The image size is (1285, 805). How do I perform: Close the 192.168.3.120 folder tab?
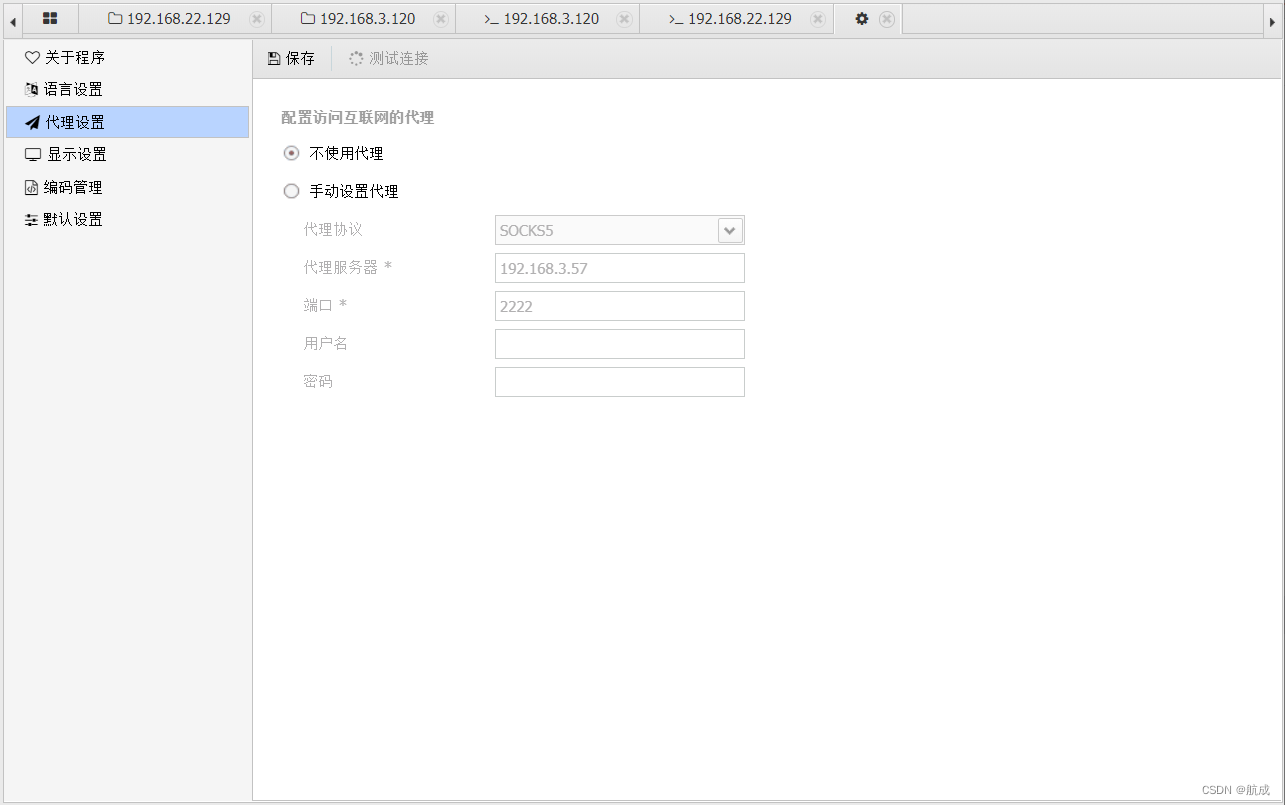tap(441, 19)
